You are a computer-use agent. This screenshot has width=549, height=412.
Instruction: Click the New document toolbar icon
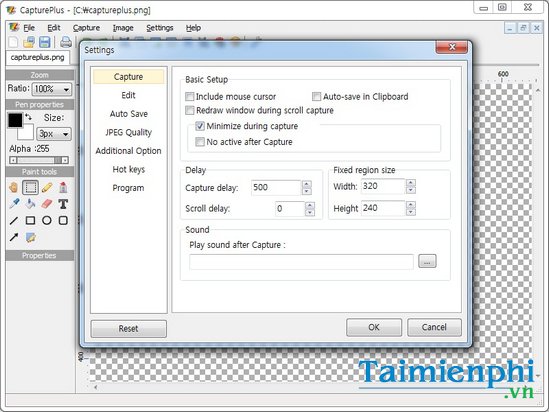[13, 42]
